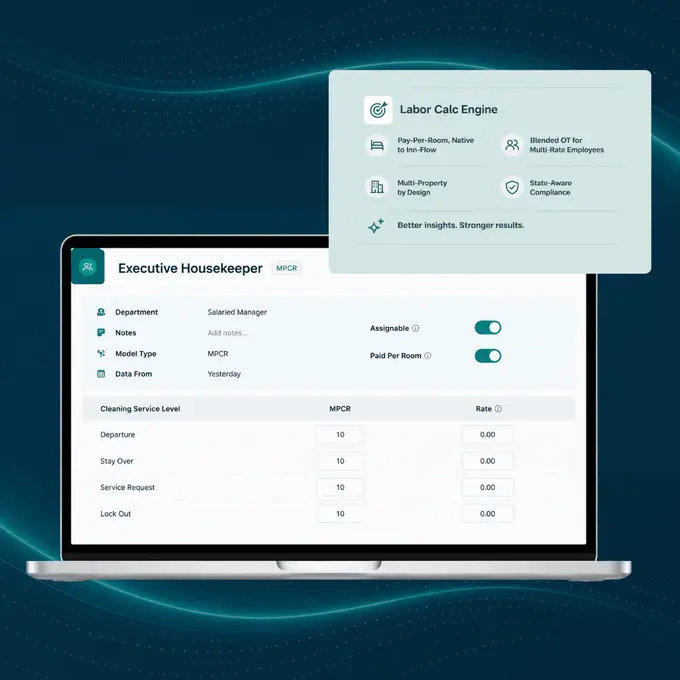Toggle the Assignable switch
Image resolution: width=680 pixels, height=680 pixels.
[x=488, y=327]
